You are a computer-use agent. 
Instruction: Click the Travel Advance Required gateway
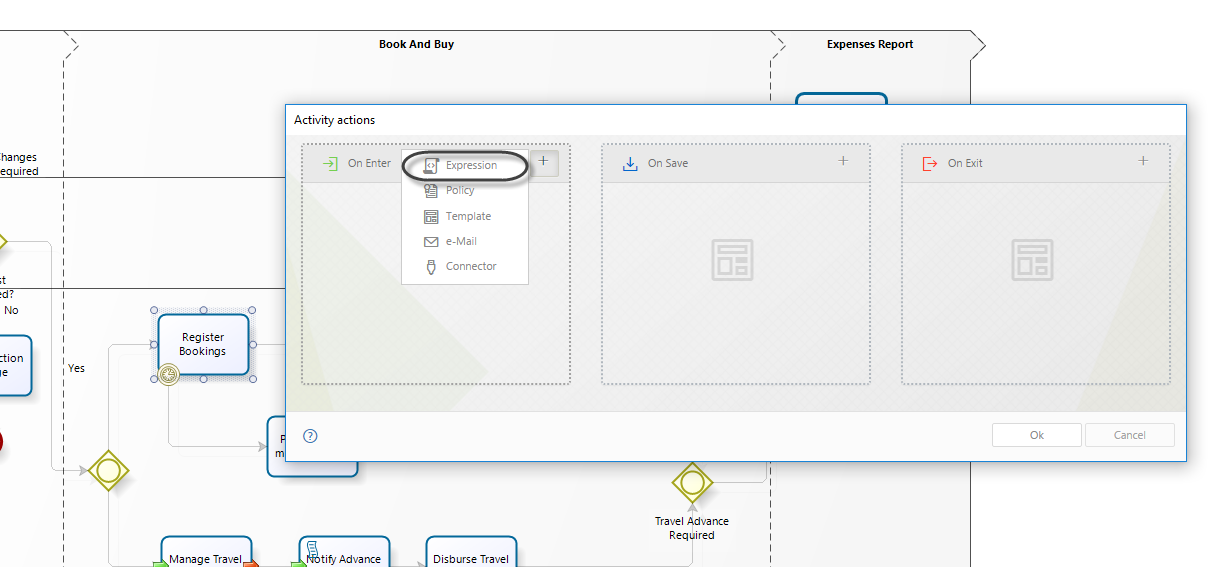pyautogui.click(x=692, y=484)
